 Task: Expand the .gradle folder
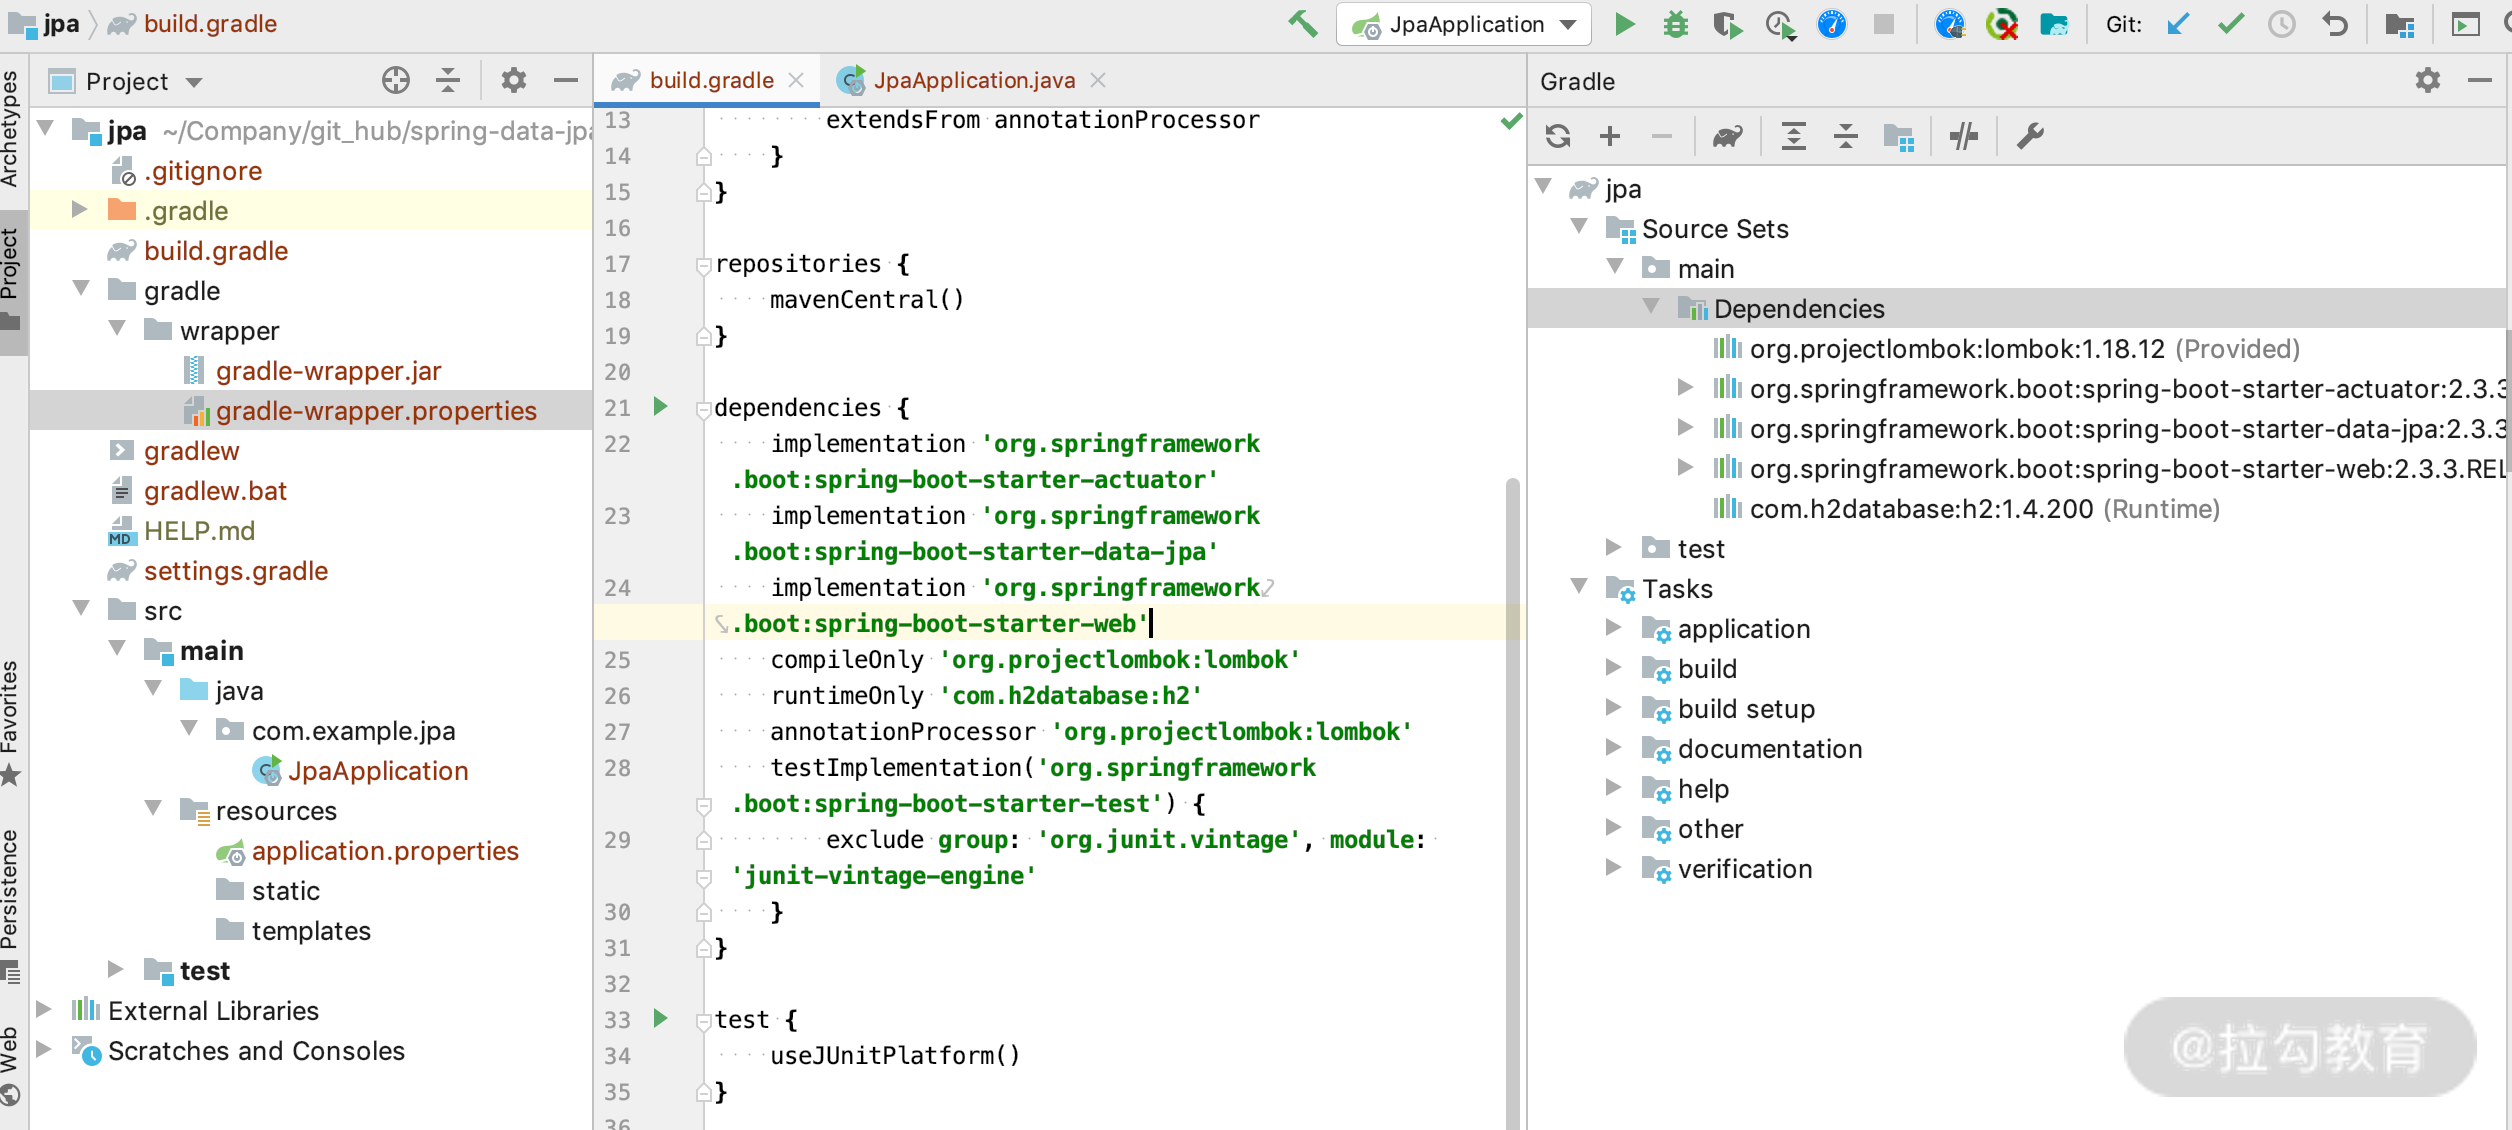coord(79,209)
